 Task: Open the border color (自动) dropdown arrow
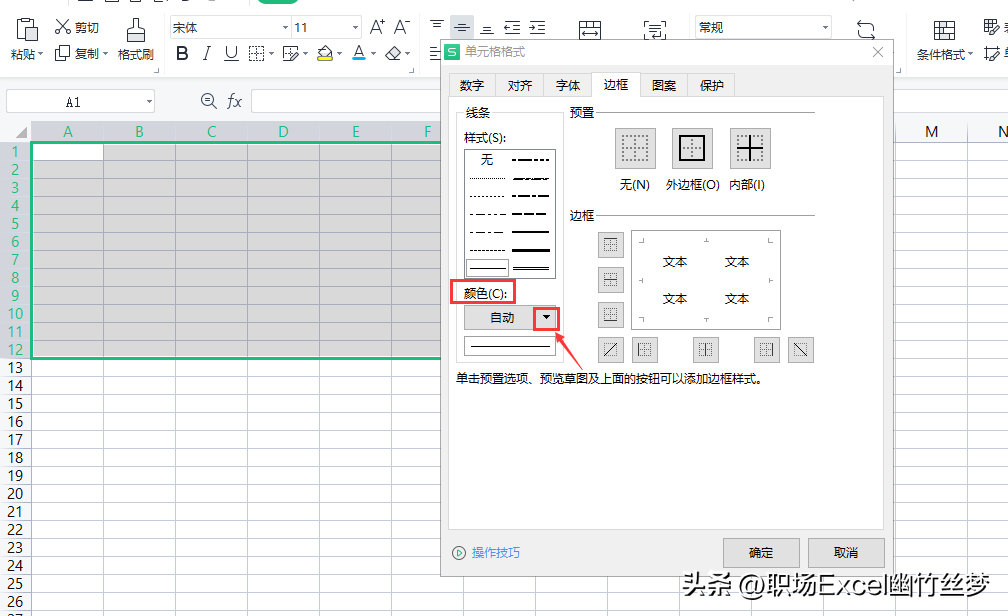[x=546, y=318]
